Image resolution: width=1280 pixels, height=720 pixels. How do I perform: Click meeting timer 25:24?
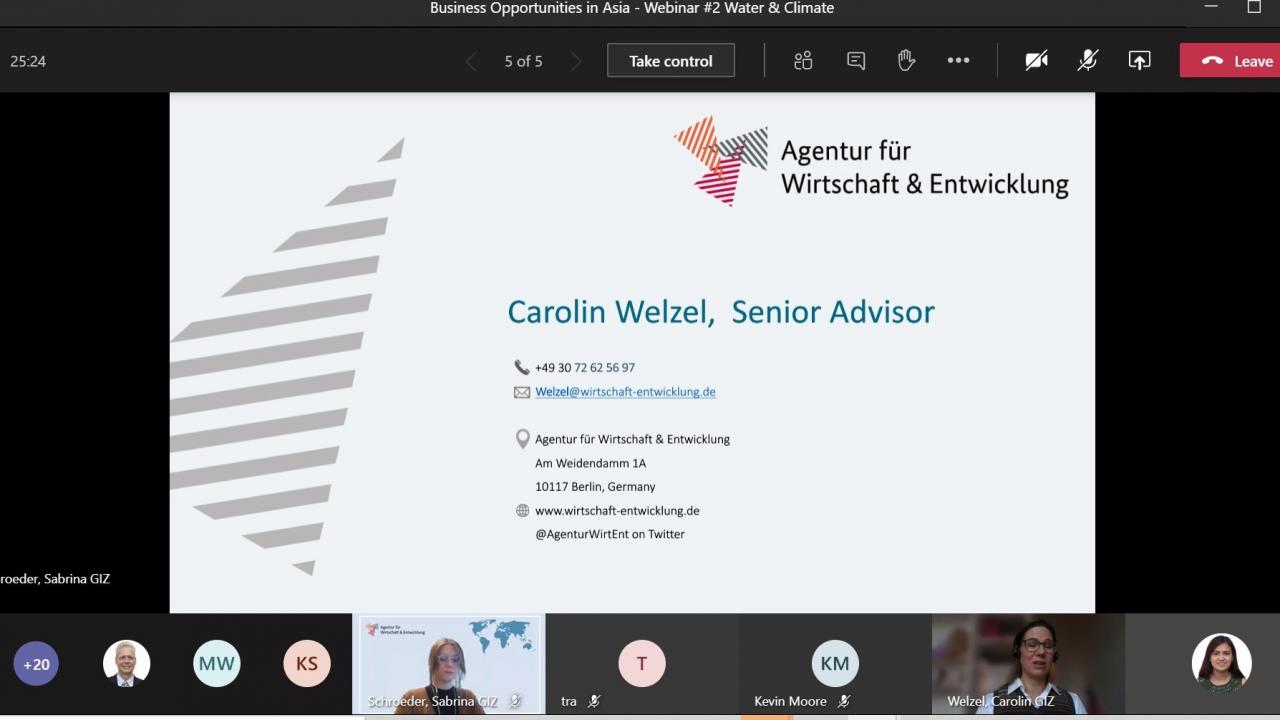coord(28,61)
